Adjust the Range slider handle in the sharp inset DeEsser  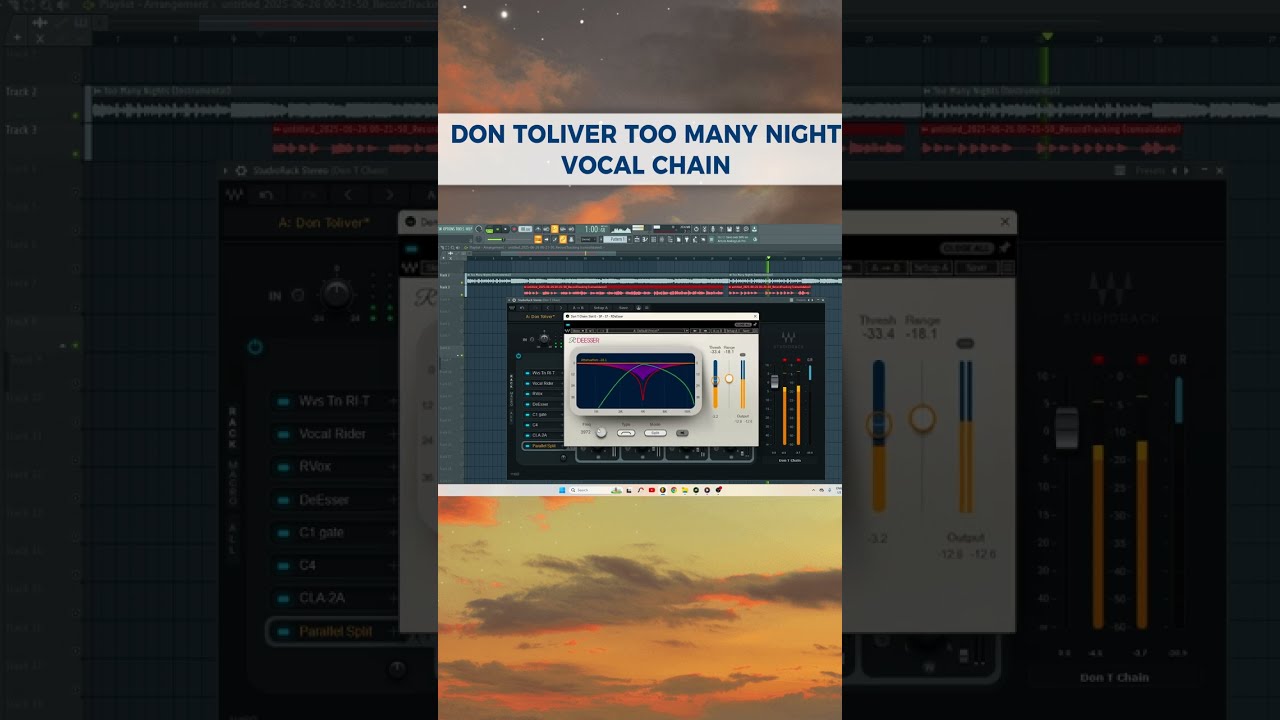[729, 378]
